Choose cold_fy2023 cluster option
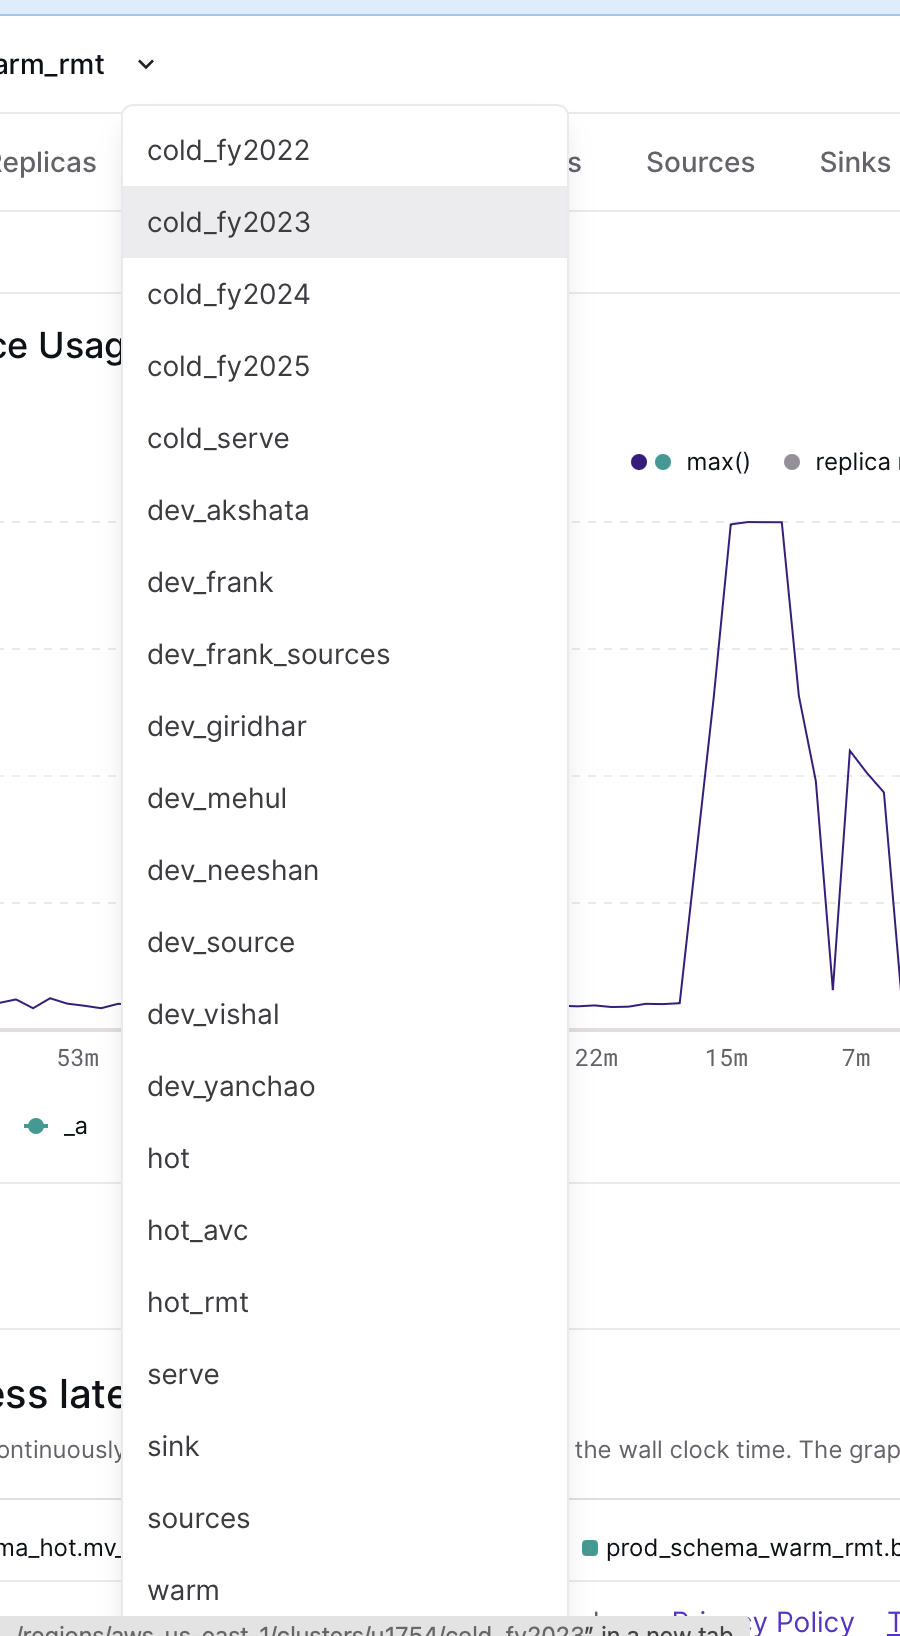The image size is (900, 1636). point(229,223)
